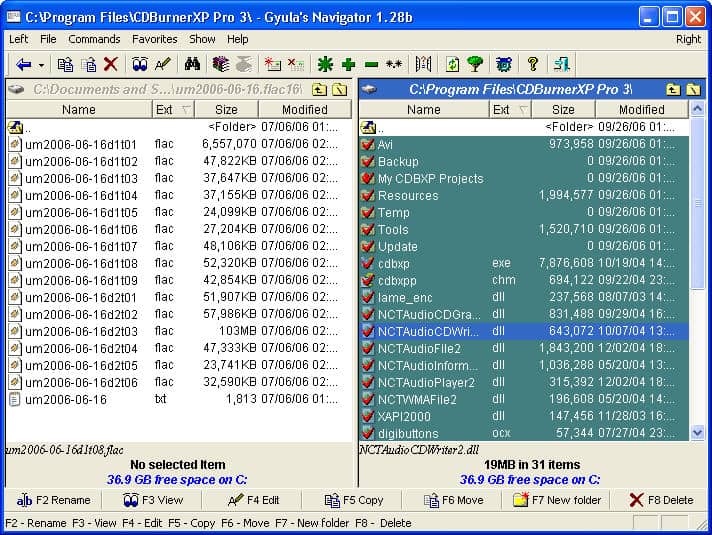Click the yellow question mark help icon
712x535 pixels.
532,64
